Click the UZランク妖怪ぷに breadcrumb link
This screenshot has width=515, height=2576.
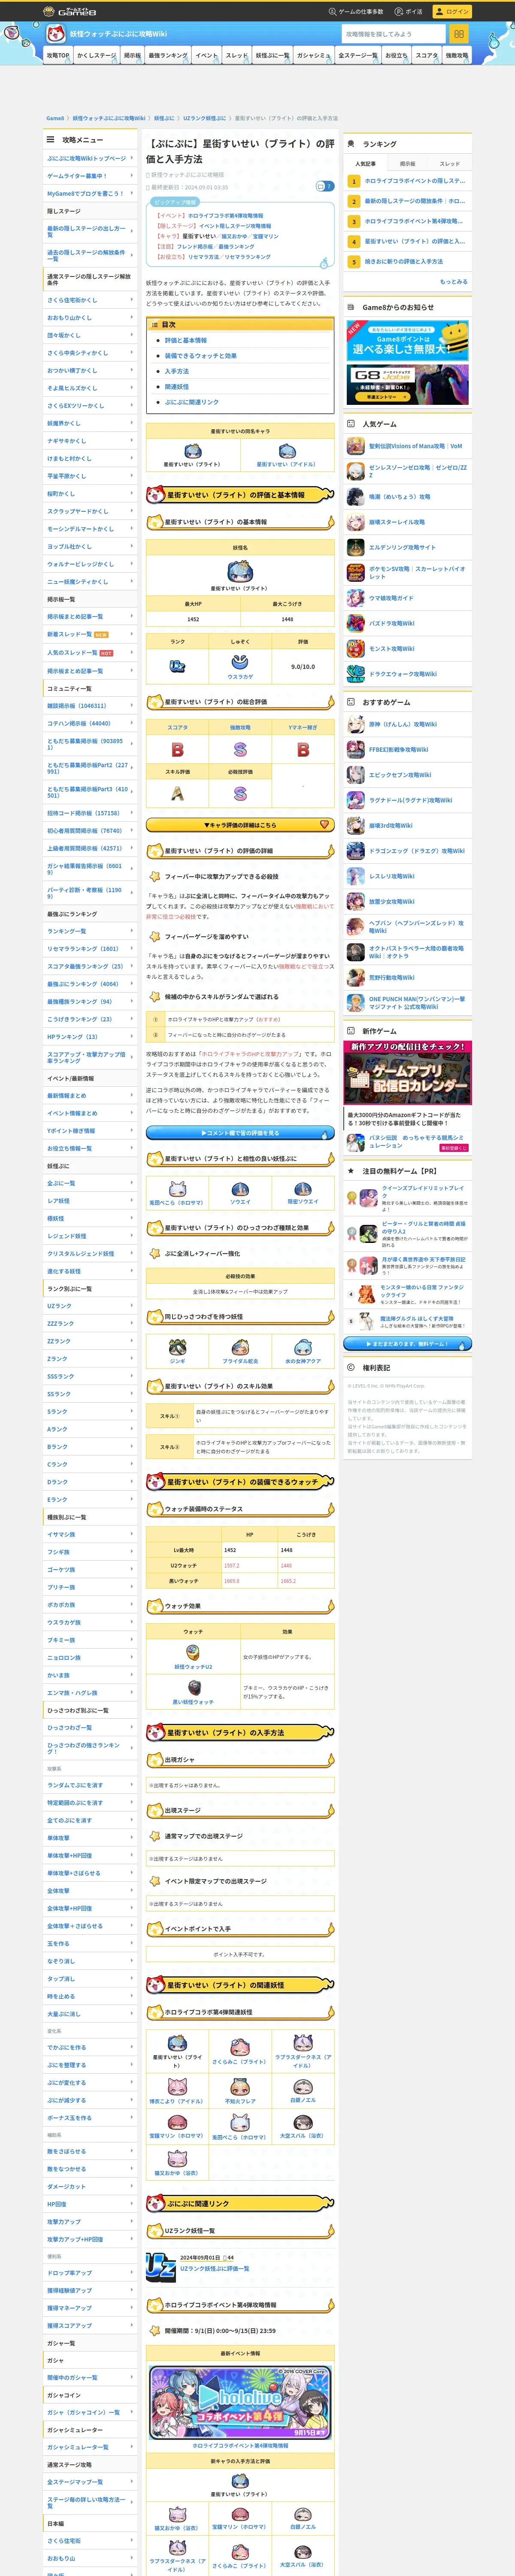(205, 118)
